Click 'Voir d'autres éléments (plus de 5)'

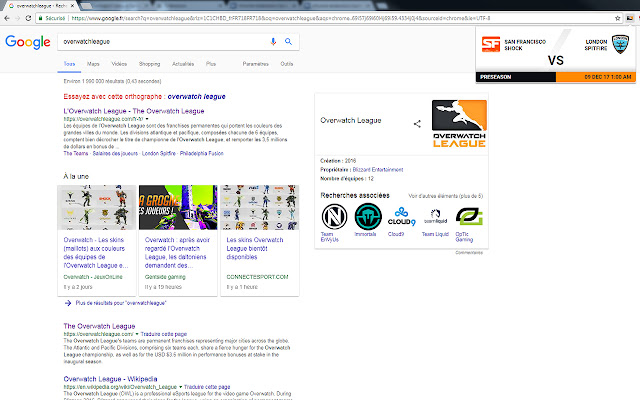[445, 196]
